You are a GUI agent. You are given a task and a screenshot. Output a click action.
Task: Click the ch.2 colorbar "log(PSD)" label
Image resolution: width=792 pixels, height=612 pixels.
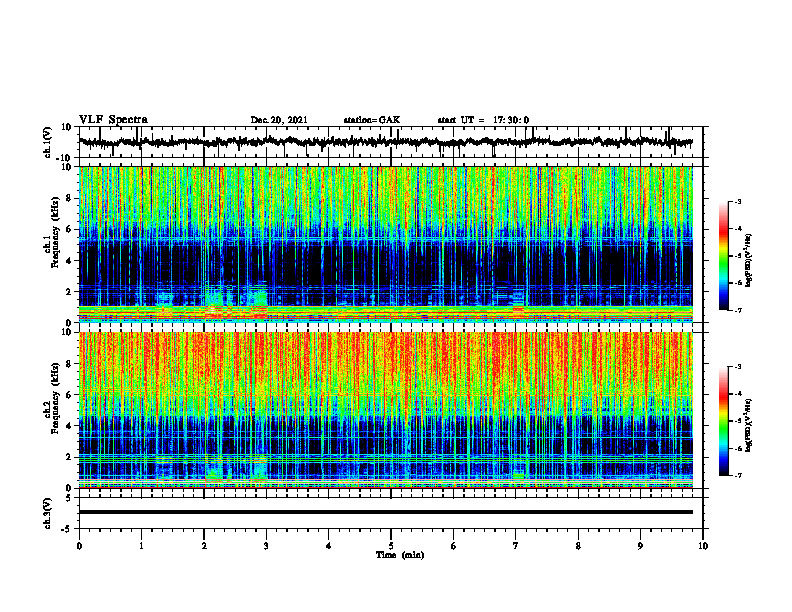point(749,426)
